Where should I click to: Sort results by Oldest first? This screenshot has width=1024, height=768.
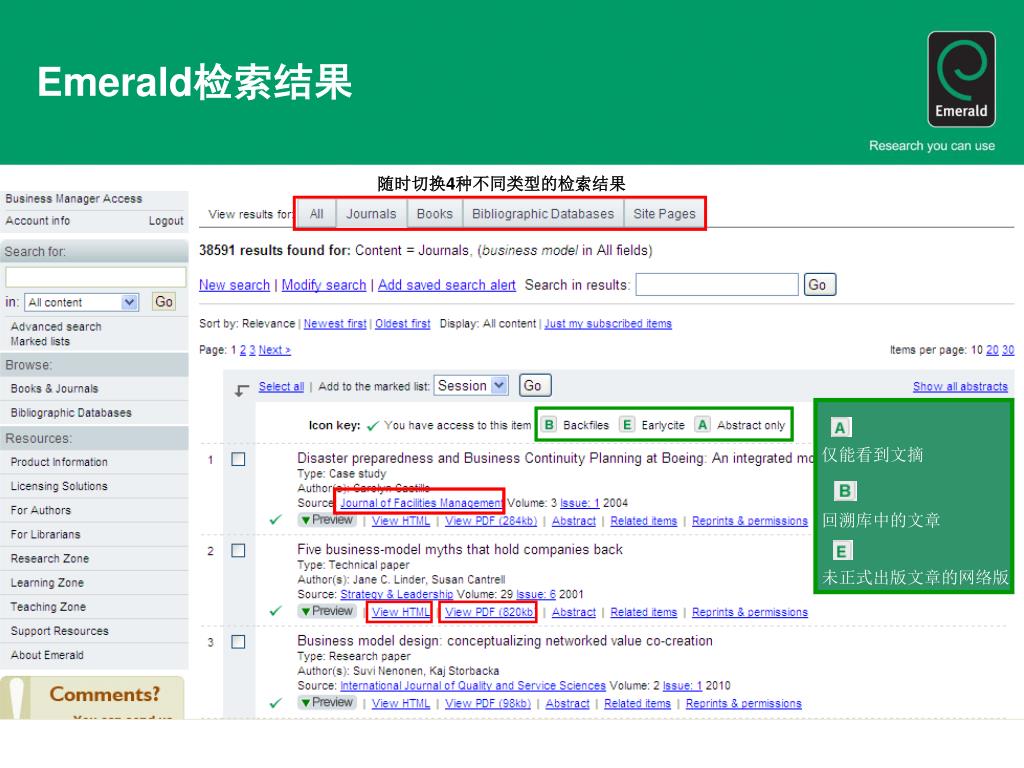[x=403, y=323]
